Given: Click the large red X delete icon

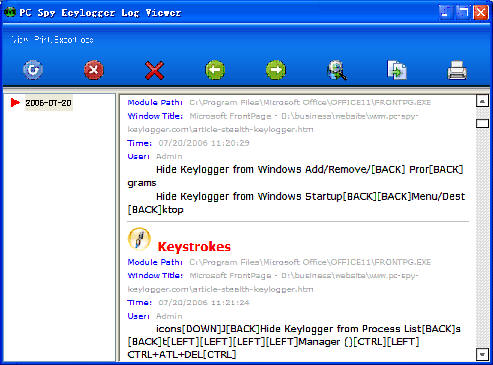Looking at the screenshot, I should tap(154, 70).
